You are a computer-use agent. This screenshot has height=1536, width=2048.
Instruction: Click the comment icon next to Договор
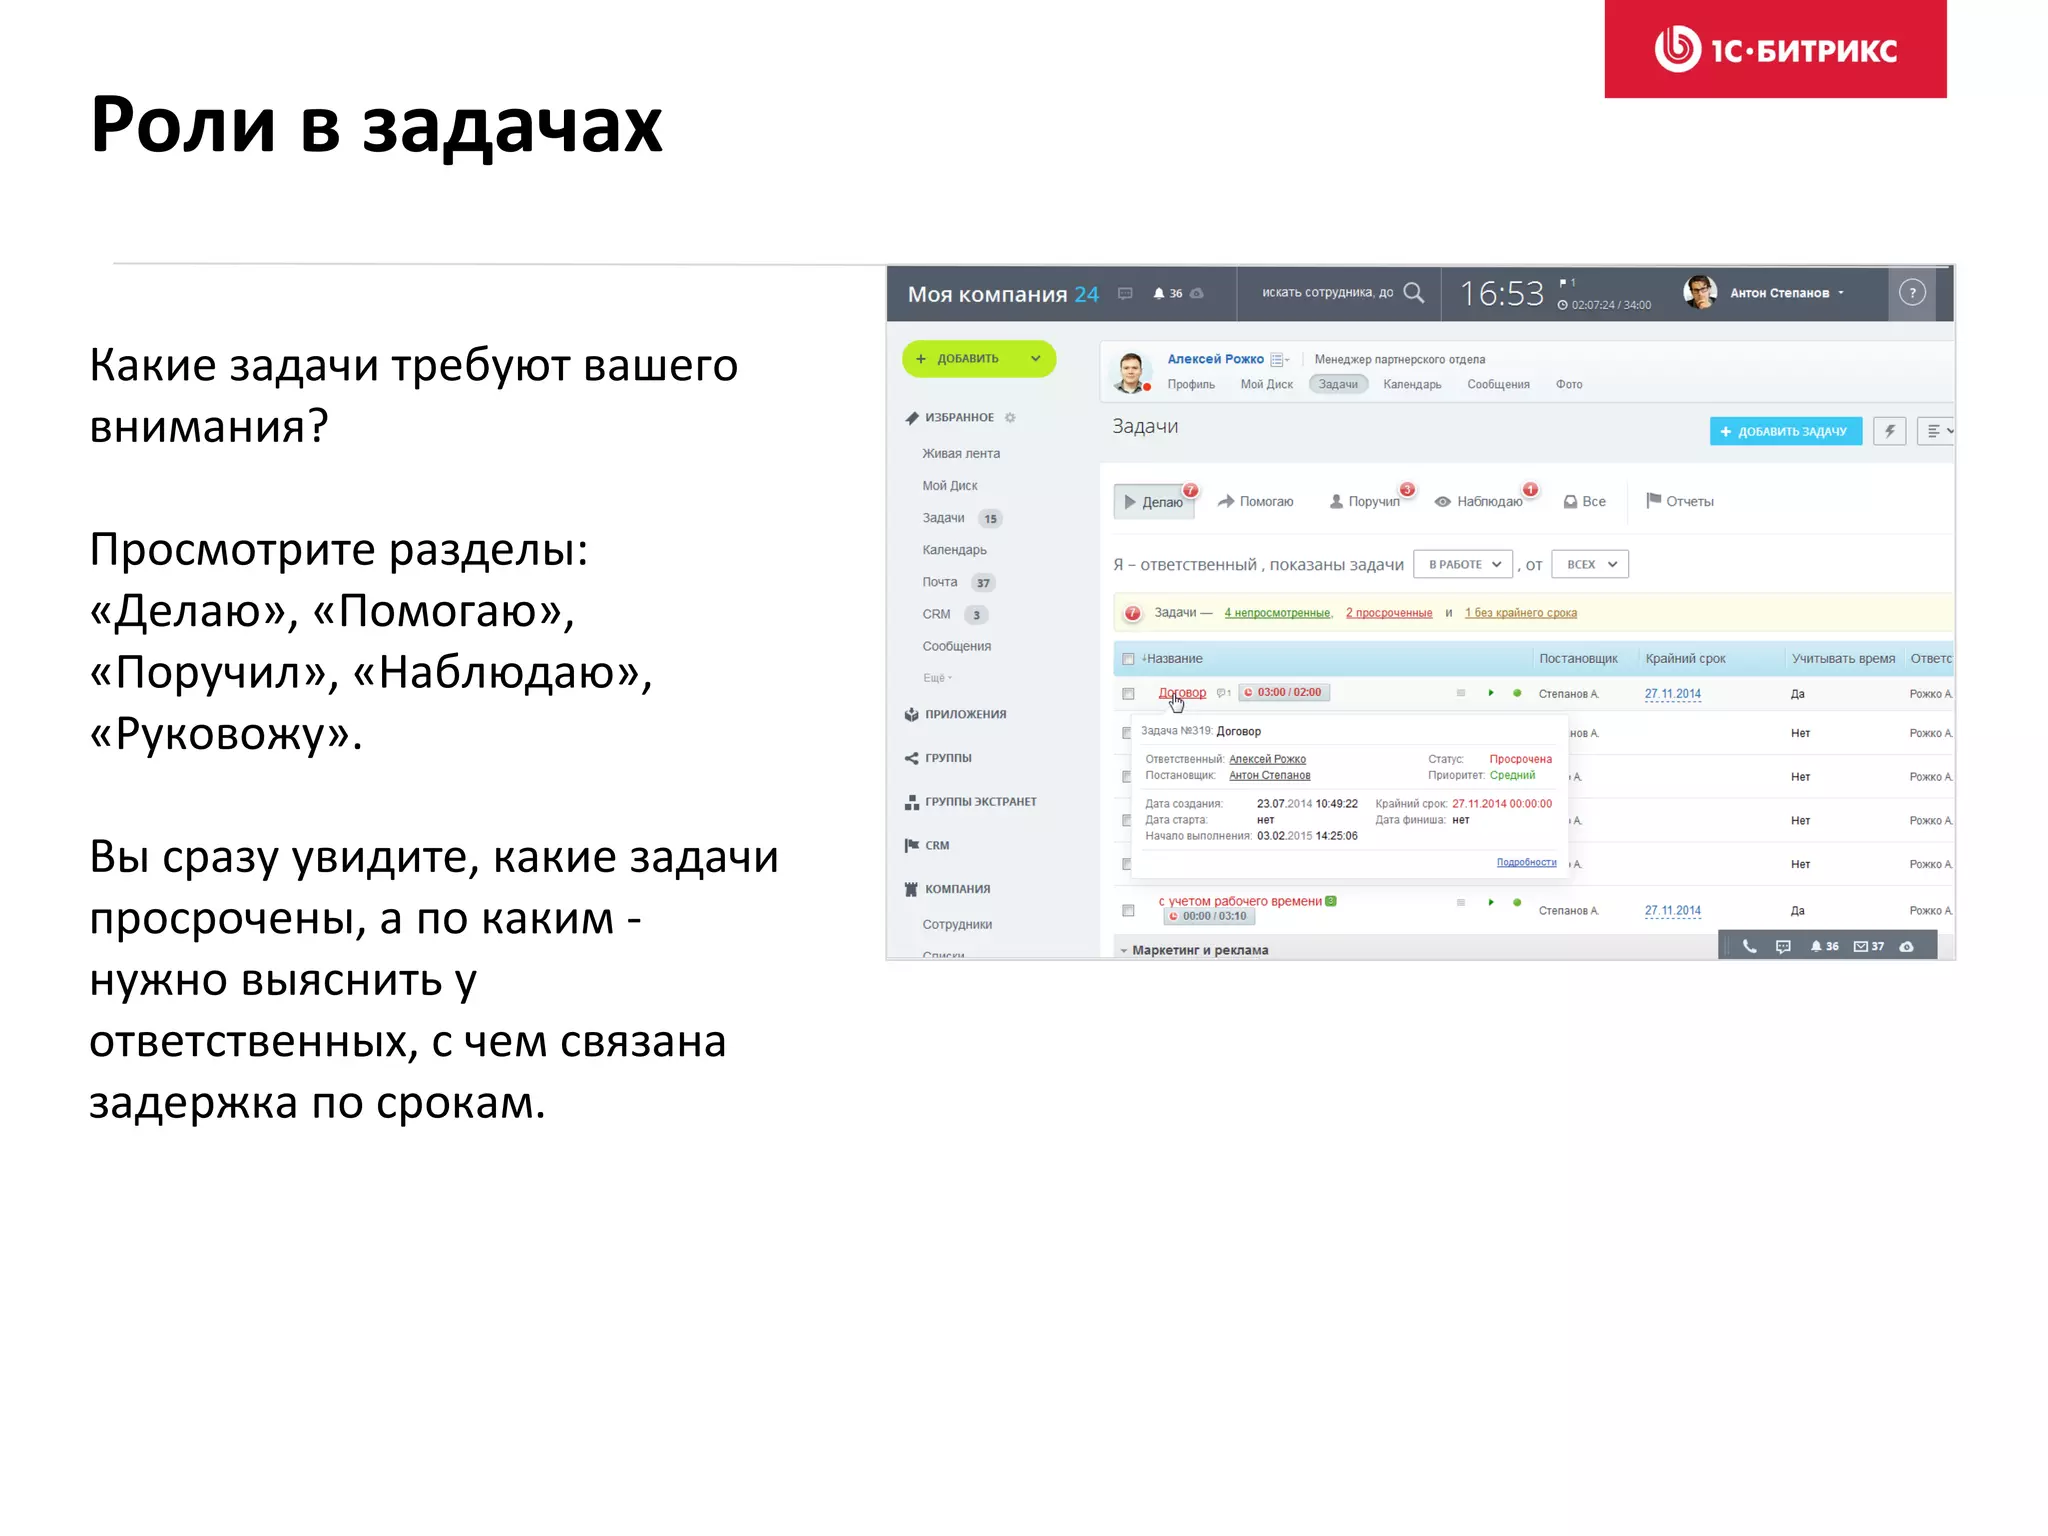pyautogui.click(x=1223, y=693)
